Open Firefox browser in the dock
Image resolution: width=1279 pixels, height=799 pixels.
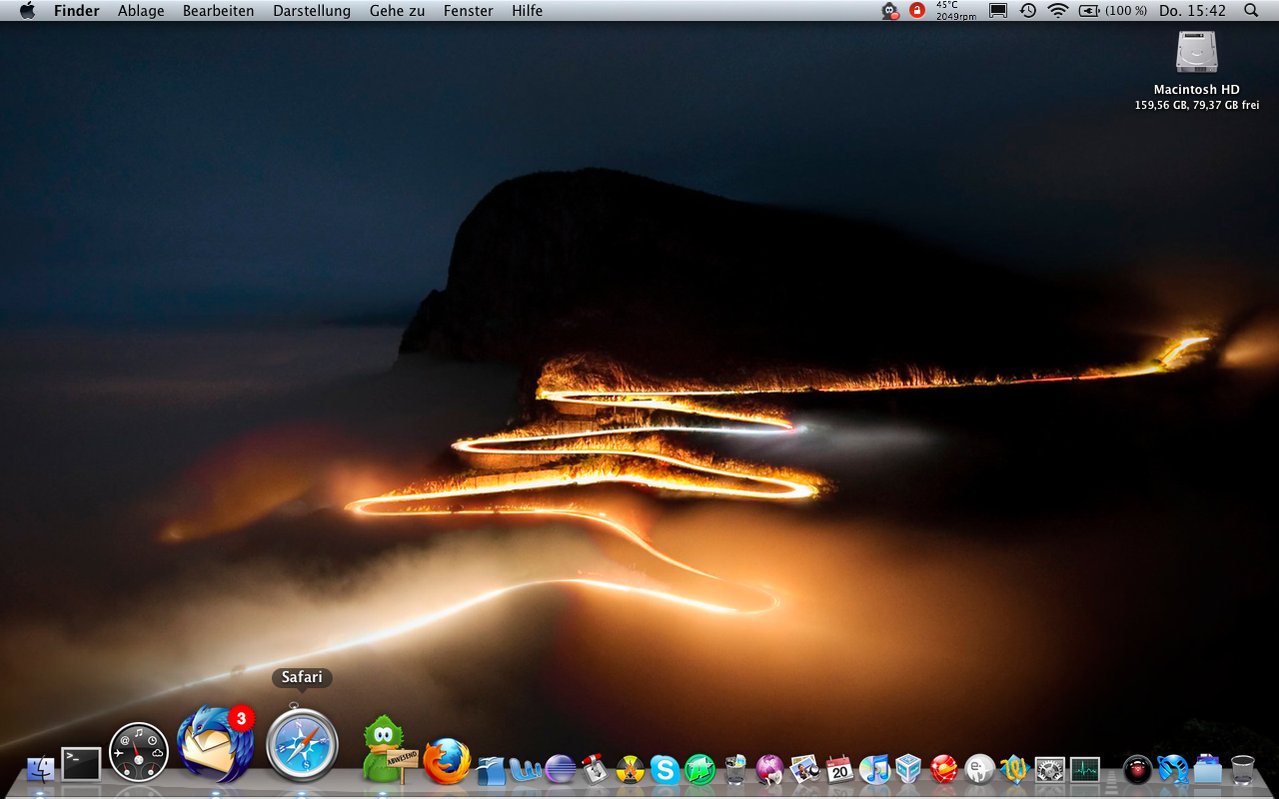[447, 763]
